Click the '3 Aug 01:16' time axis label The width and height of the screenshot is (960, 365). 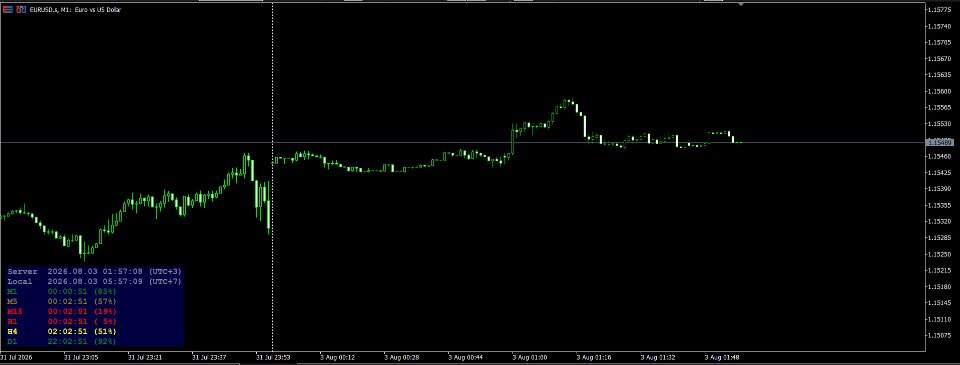(x=594, y=356)
